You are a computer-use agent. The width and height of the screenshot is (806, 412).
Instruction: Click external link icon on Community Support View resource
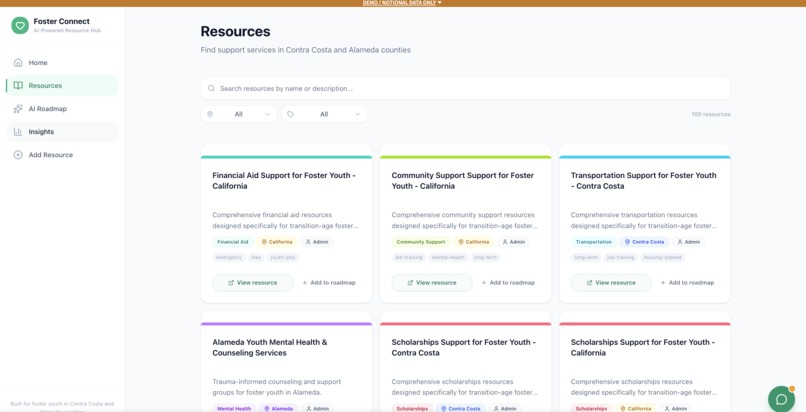(x=410, y=283)
